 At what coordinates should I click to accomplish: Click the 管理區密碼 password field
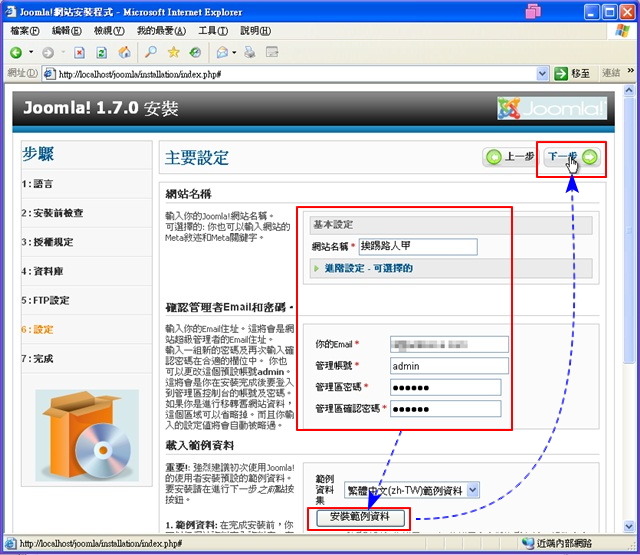446,387
